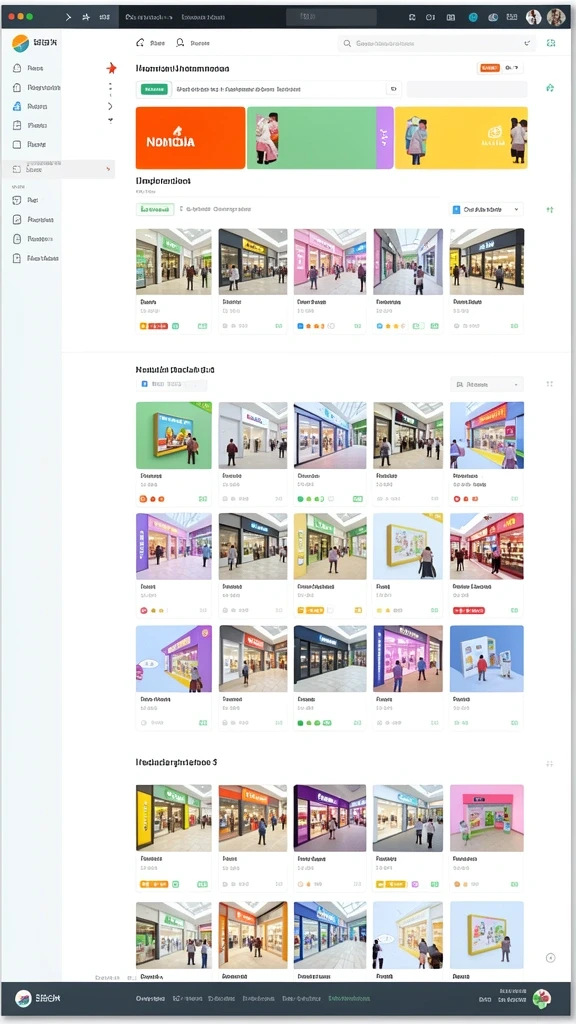576x1024 pixels.
Task: Click the expand icon beside the second section dropdown
Action: tap(549, 384)
